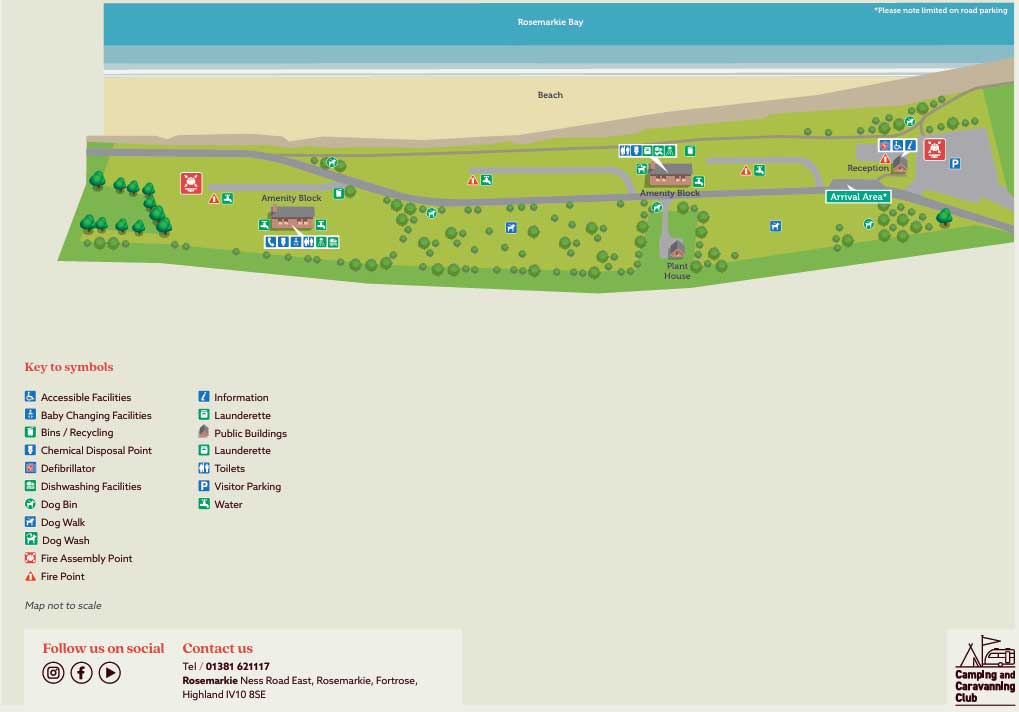Select the Fire Point icon in the legend

click(x=31, y=576)
